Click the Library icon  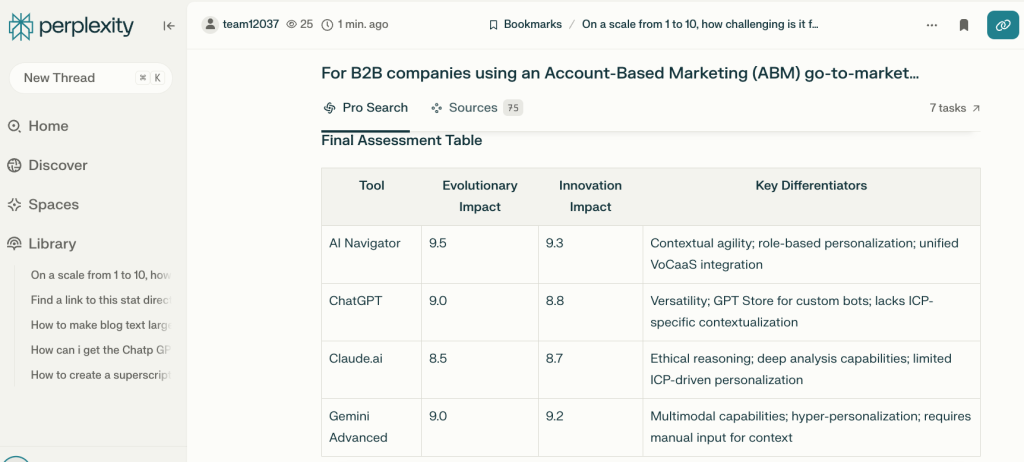pos(14,244)
